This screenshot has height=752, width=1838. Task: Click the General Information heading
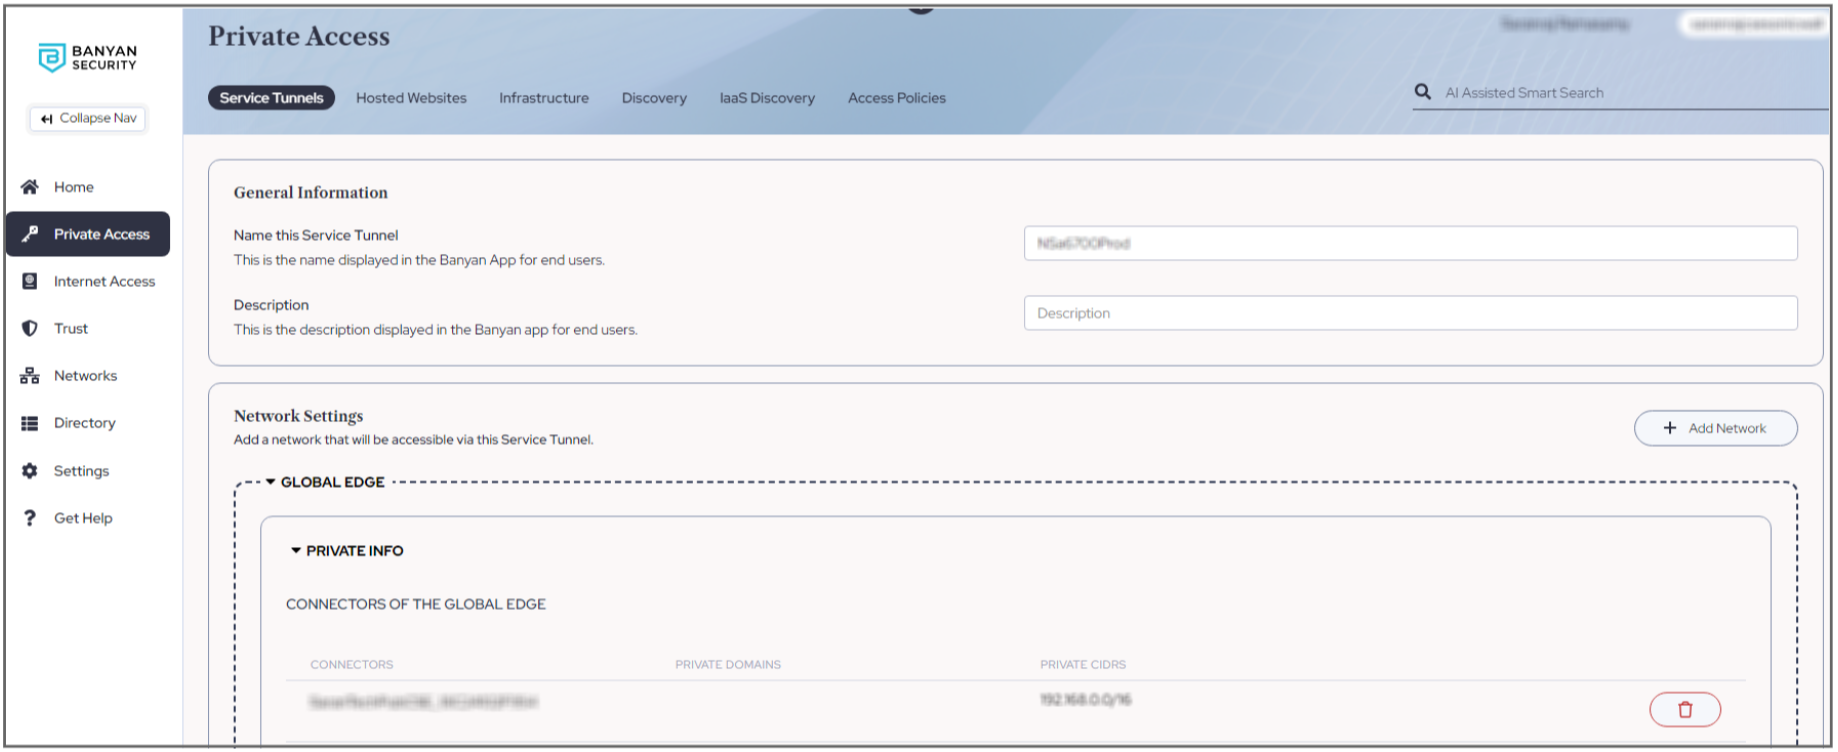[x=311, y=193]
